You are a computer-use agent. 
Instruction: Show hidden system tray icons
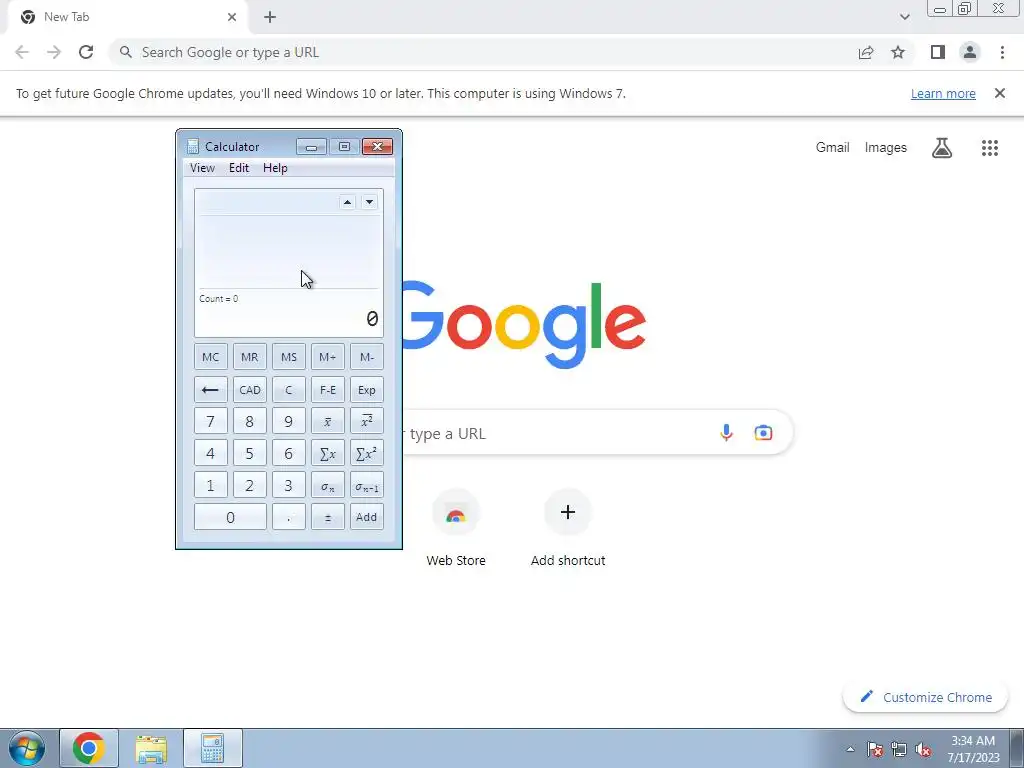(x=850, y=749)
